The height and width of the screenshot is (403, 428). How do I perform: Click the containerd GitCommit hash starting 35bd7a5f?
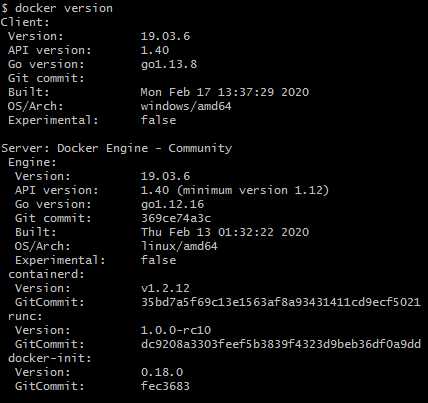tap(281, 302)
